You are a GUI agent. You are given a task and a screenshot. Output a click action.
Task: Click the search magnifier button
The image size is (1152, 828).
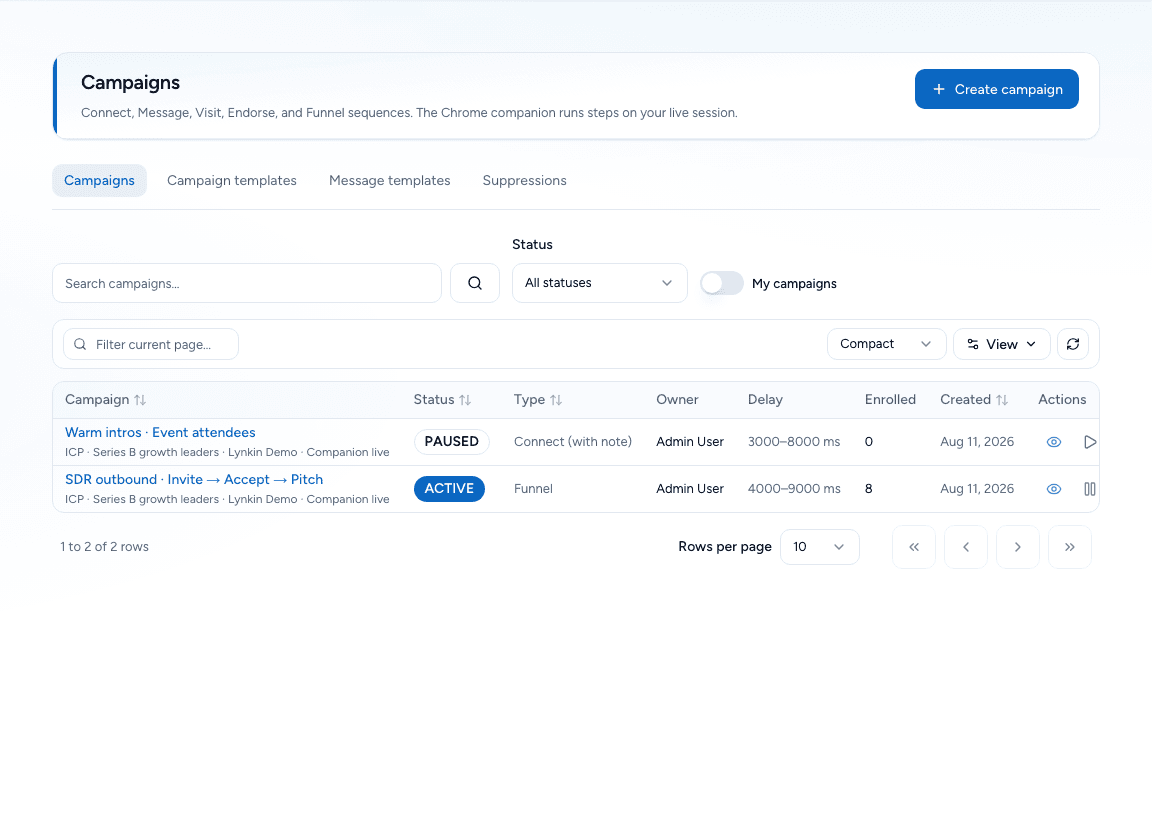point(475,283)
